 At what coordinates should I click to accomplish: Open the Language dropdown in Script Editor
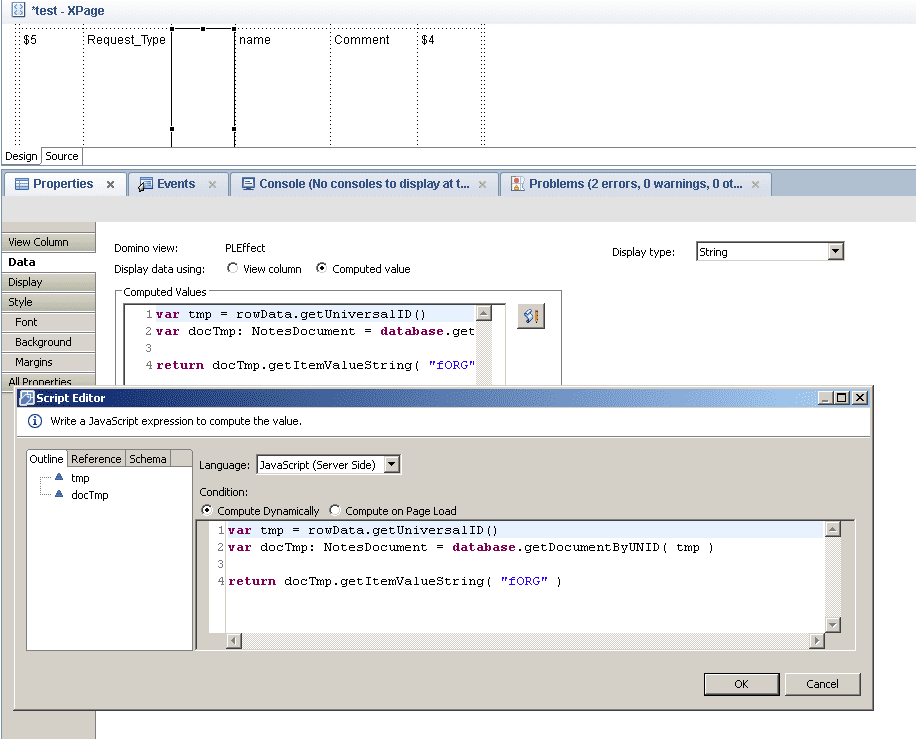tap(392, 464)
